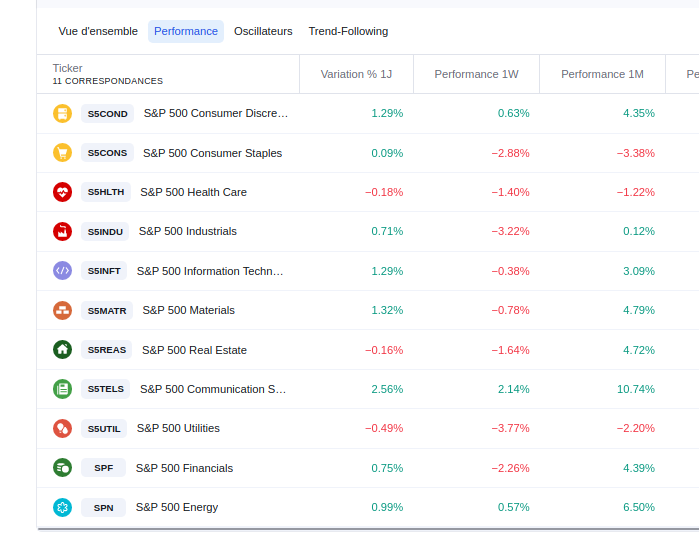Sort by Performance 1W column header
Screen dimensions: 699x547
point(477,74)
